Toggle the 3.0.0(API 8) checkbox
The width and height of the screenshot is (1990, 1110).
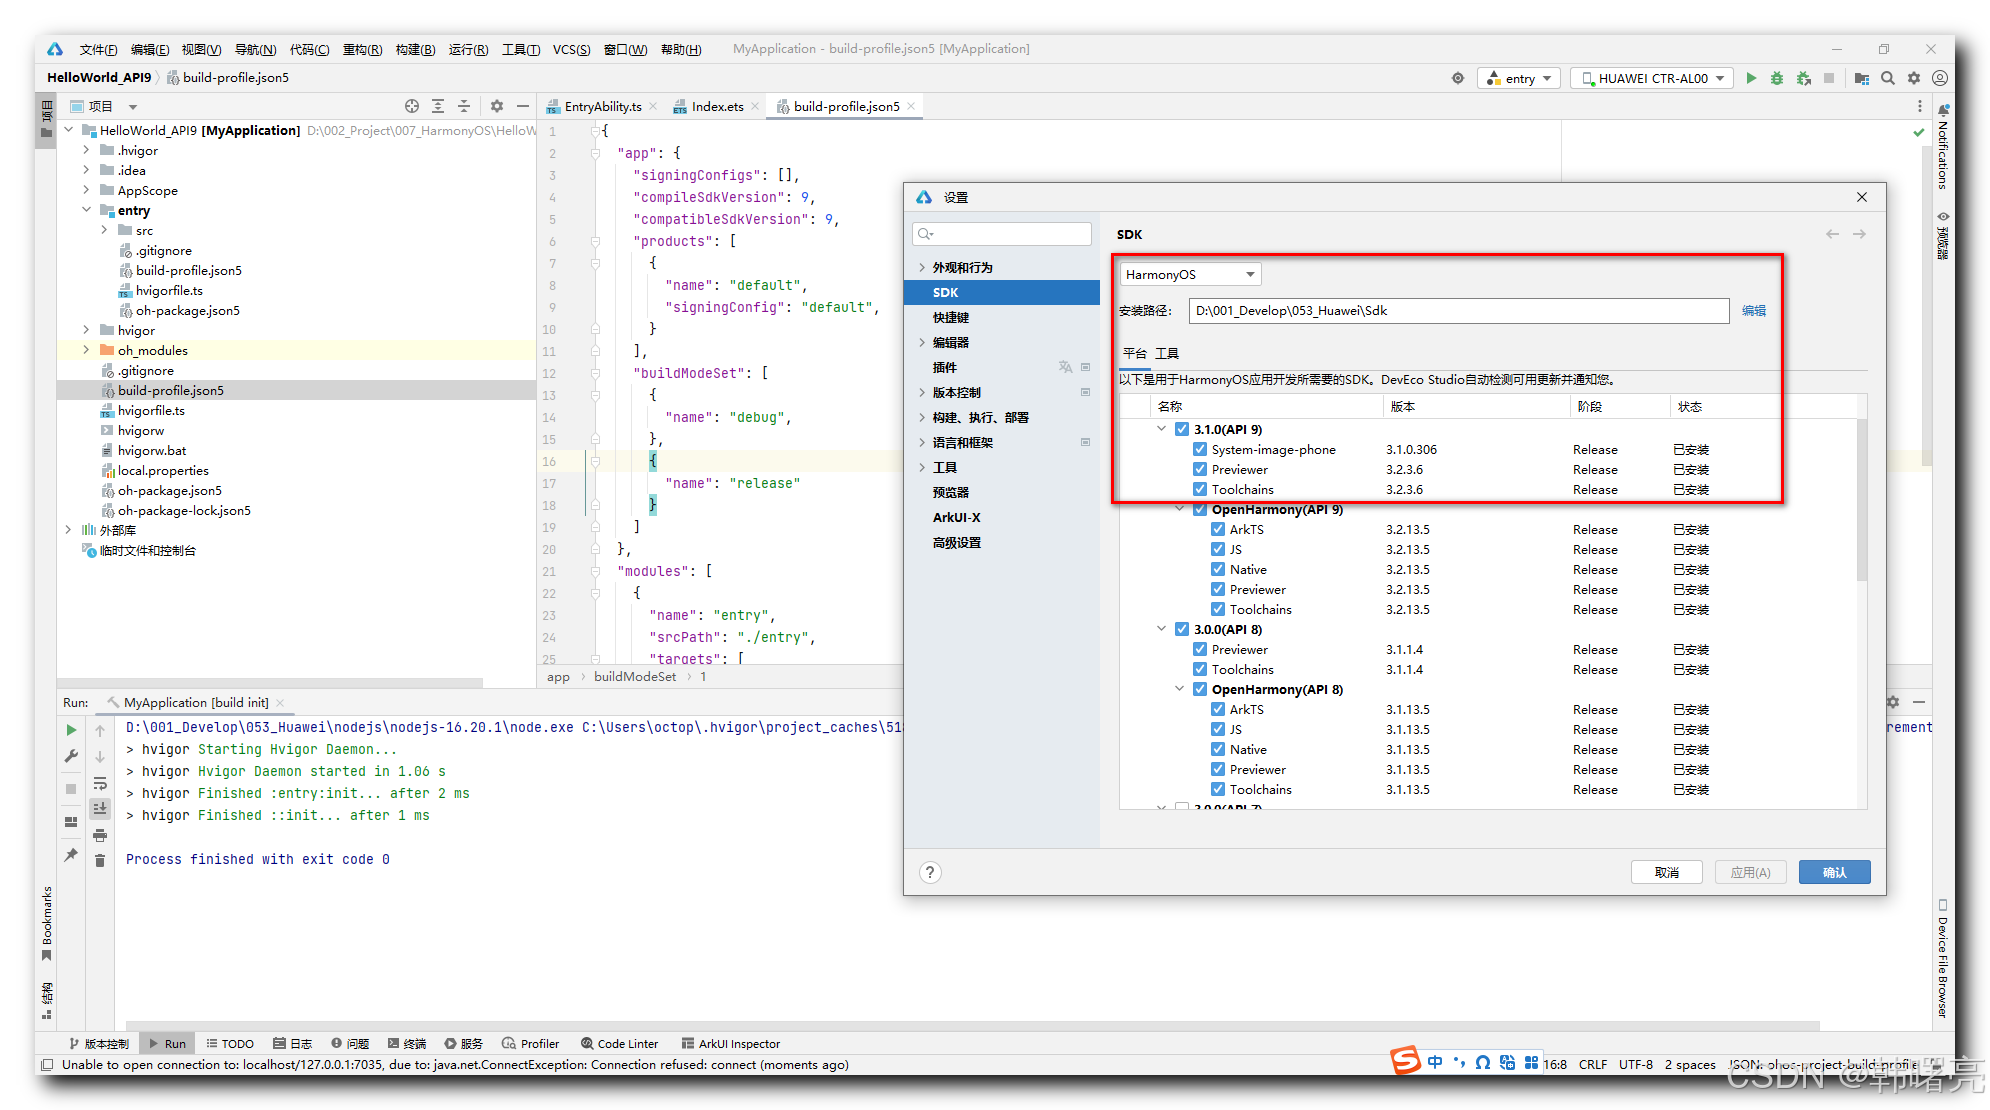pos(1182,629)
